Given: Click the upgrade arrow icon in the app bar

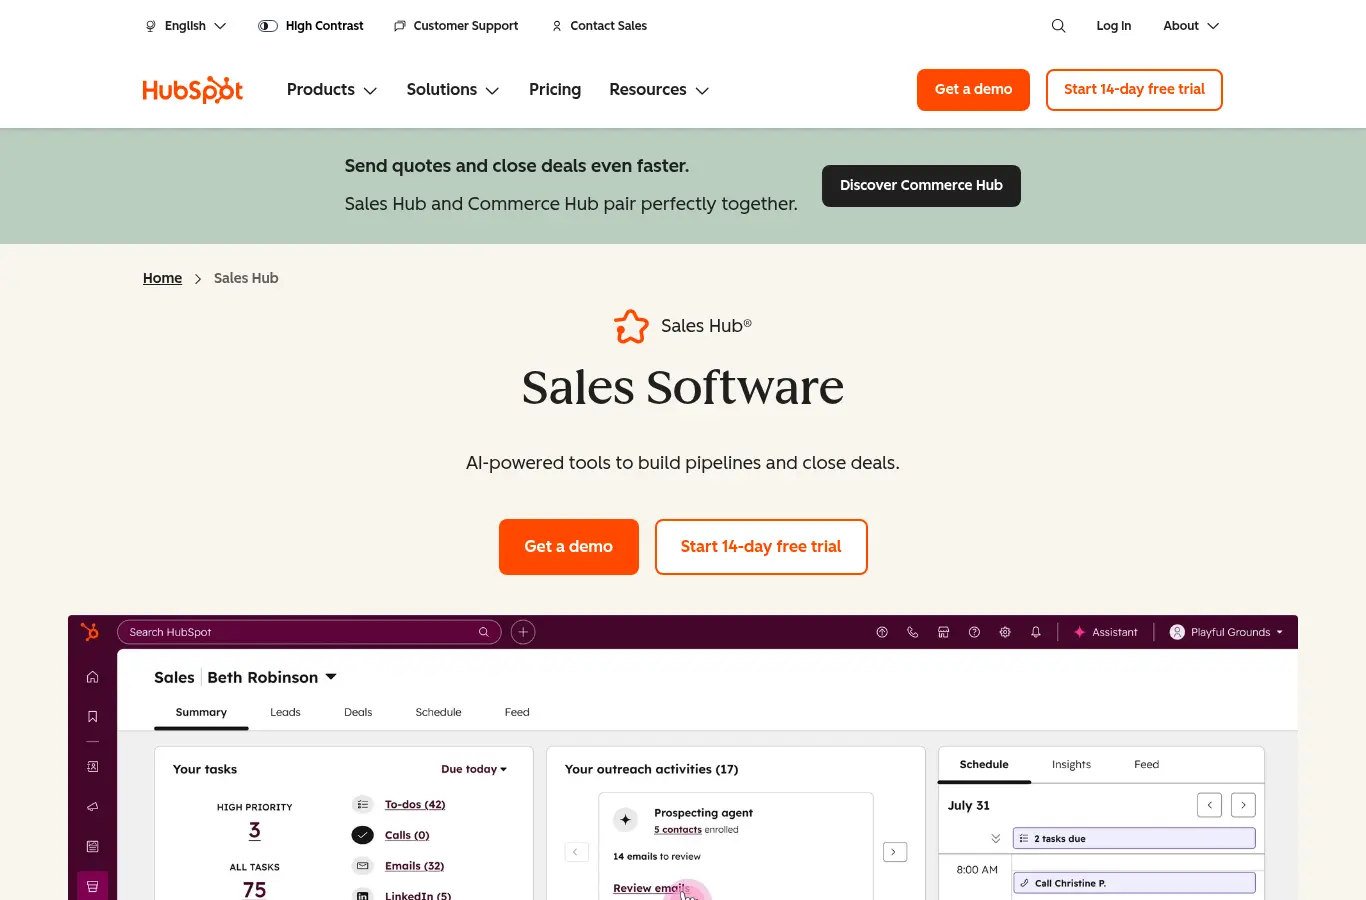Looking at the screenshot, I should point(882,632).
